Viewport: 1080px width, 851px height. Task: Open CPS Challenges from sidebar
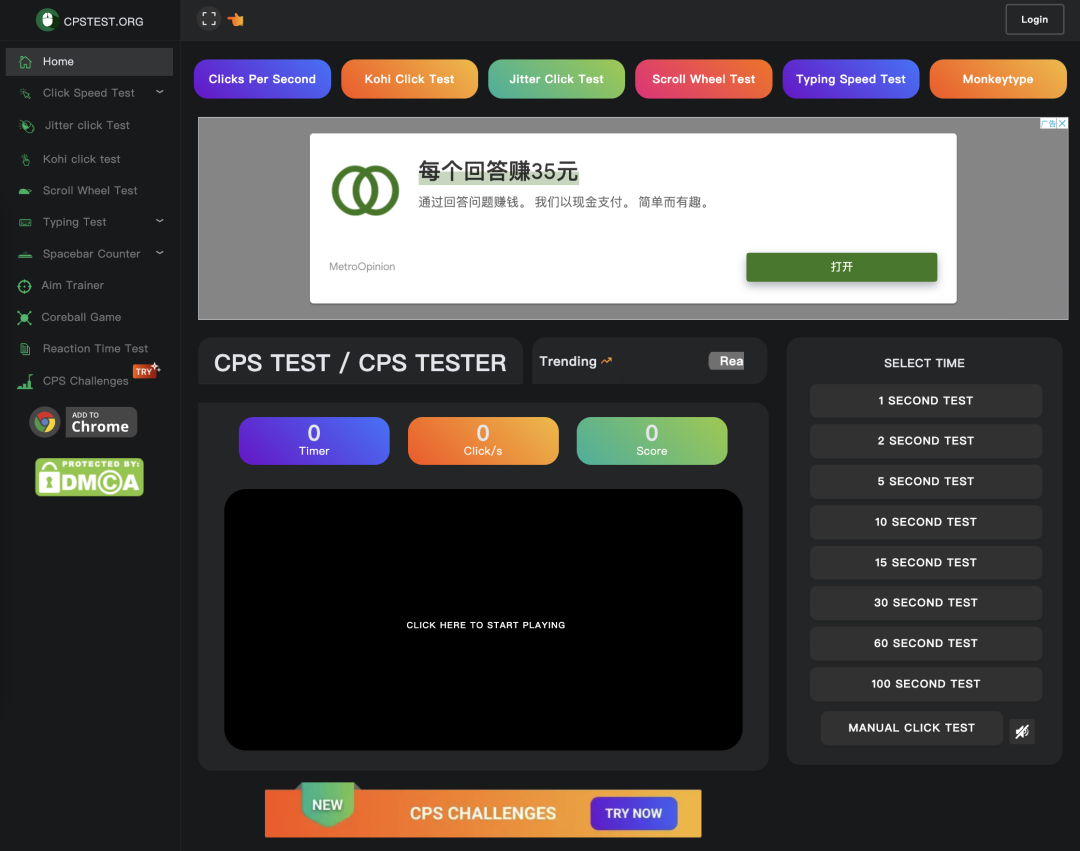(85, 381)
